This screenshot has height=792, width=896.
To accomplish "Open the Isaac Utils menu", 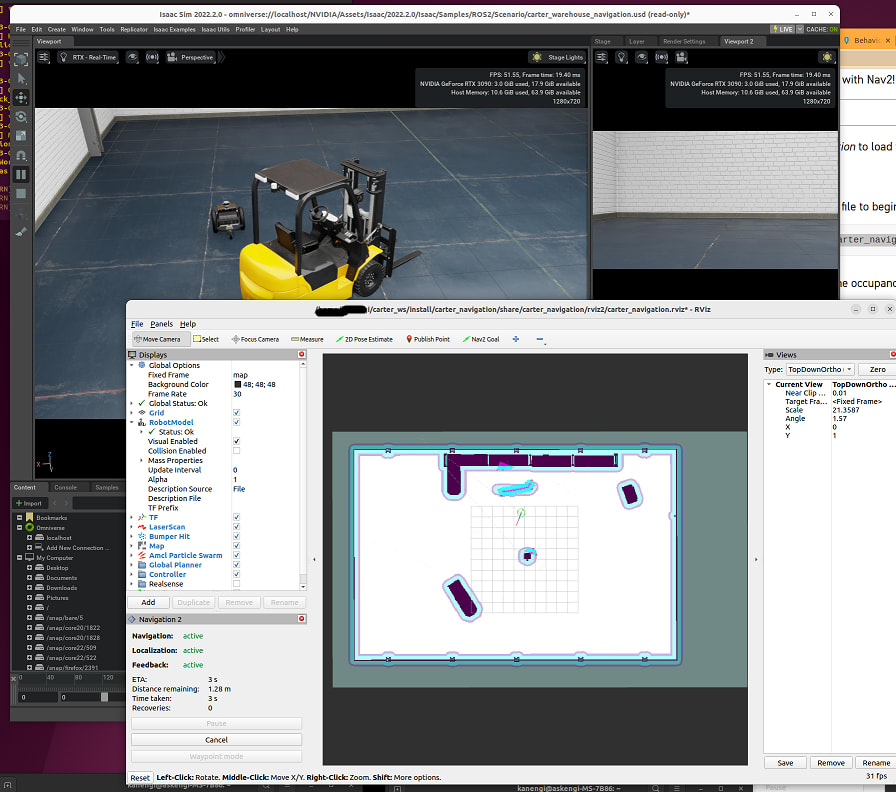I will (215, 29).
